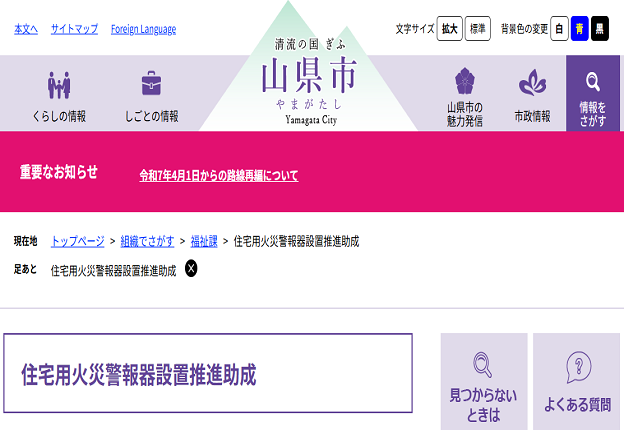Open the Foreign Language link

[x=143, y=29]
